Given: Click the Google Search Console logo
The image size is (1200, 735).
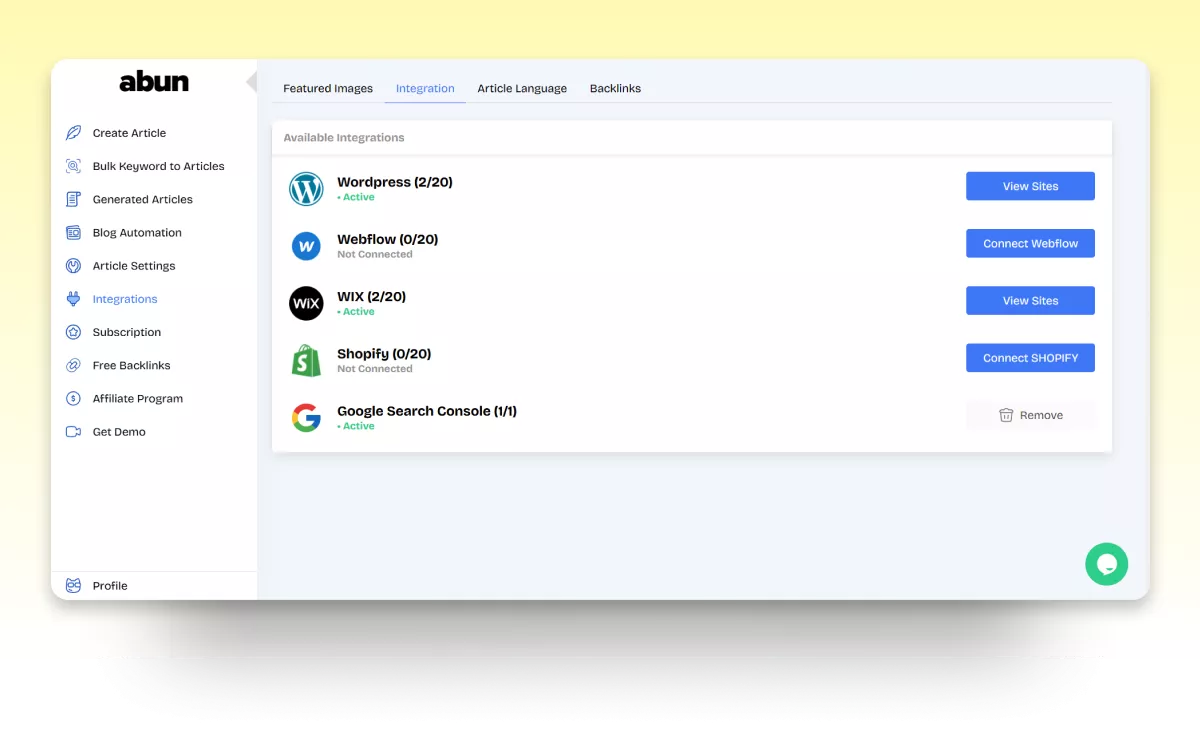Looking at the screenshot, I should (306, 418).
